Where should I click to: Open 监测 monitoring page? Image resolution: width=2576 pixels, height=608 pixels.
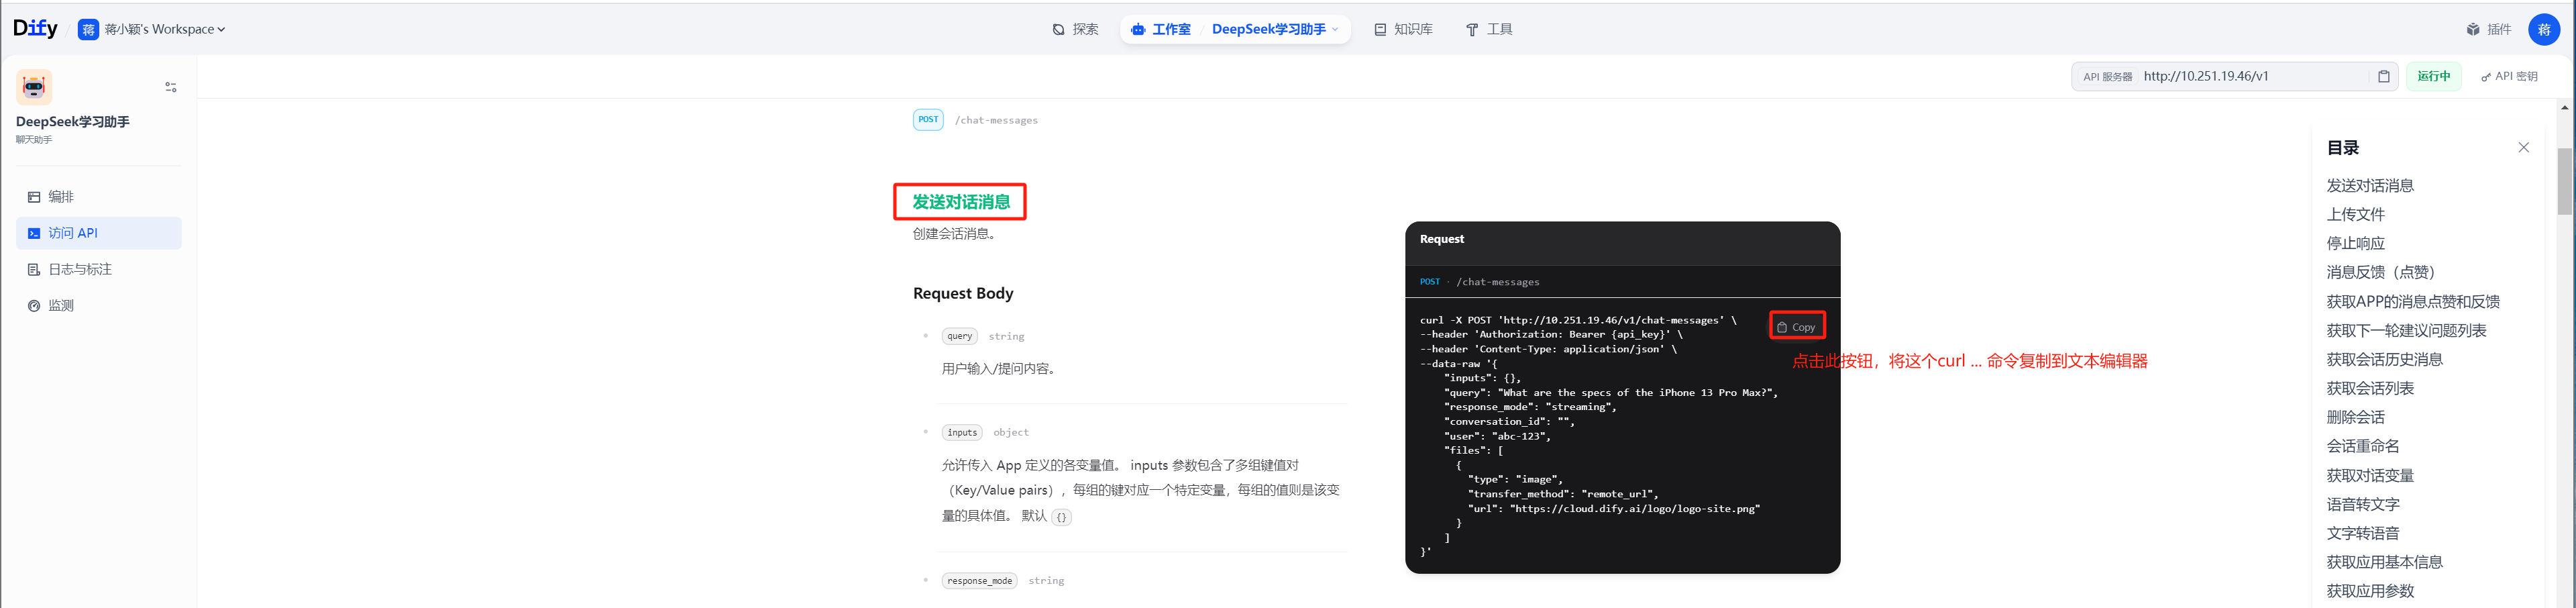(x=99, y=305)
